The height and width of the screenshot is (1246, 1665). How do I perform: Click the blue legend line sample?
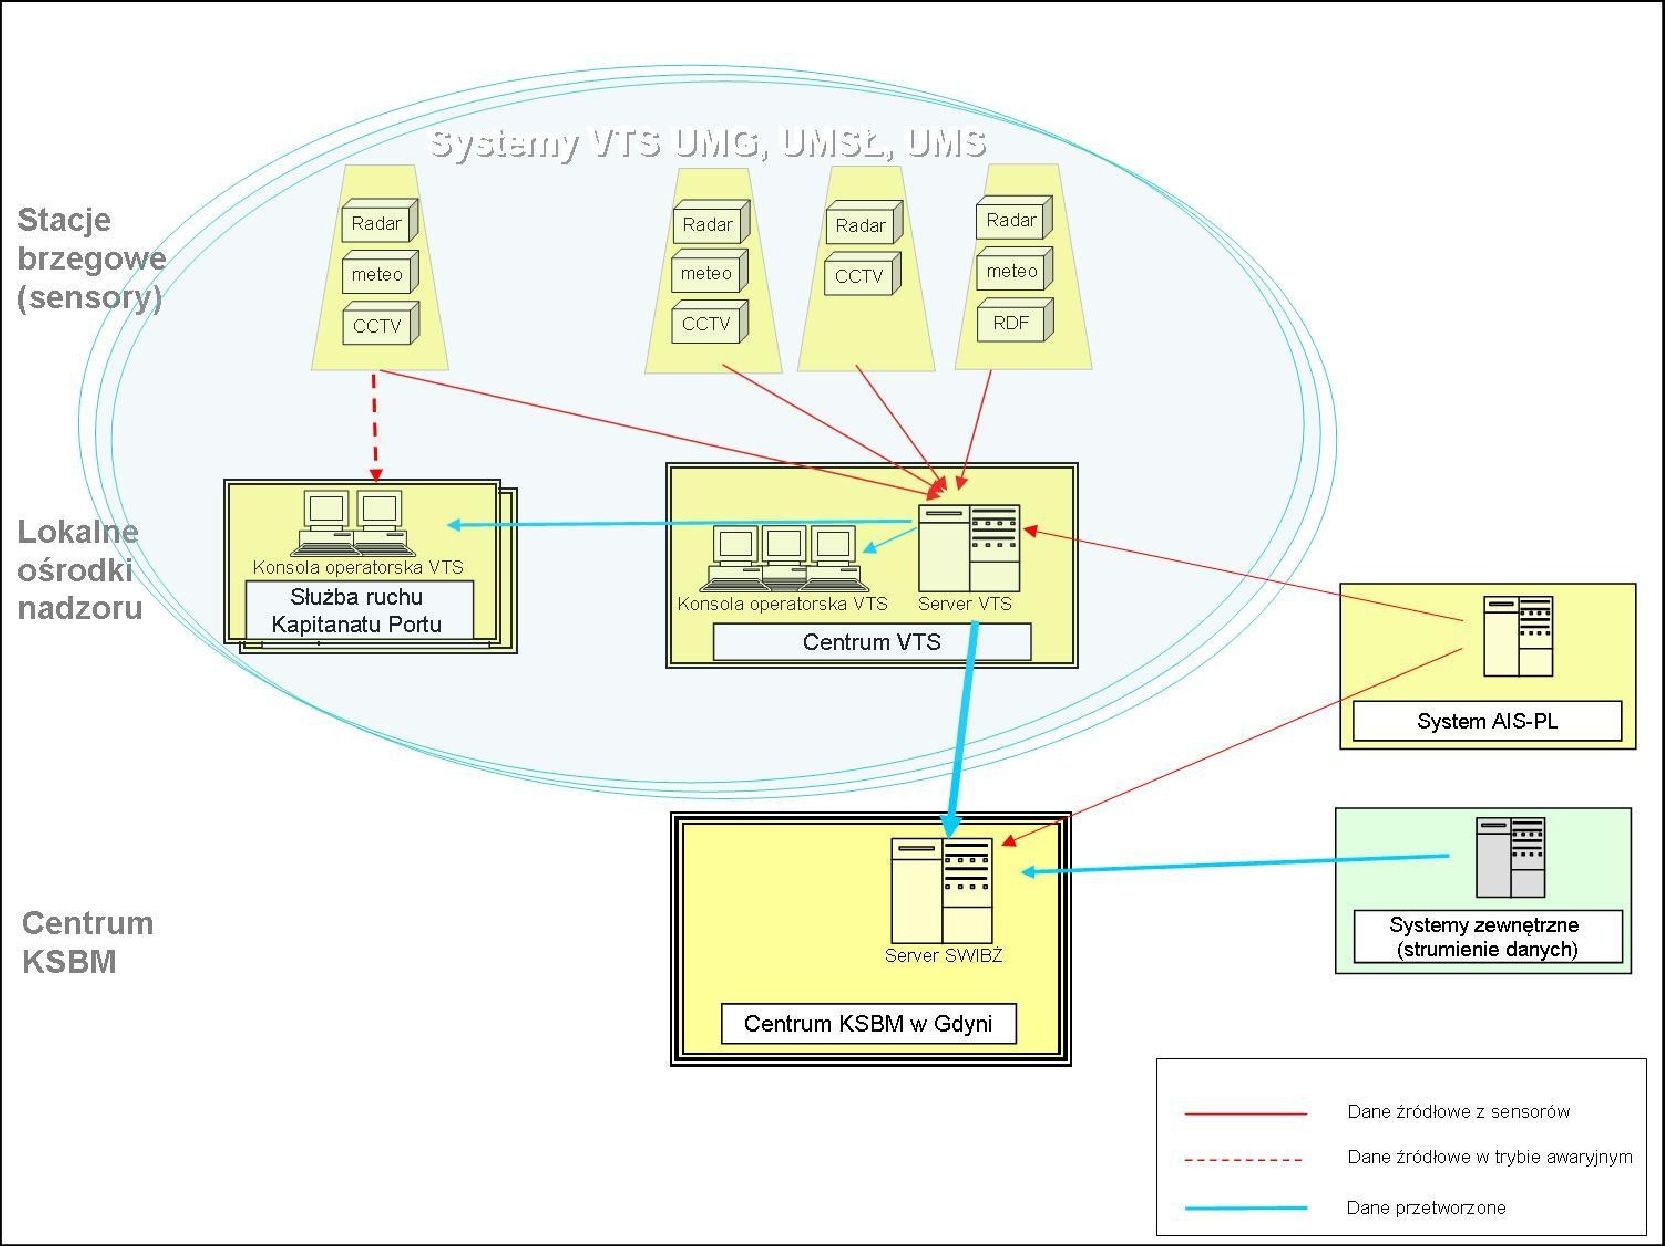[x=1245, y=1208]
